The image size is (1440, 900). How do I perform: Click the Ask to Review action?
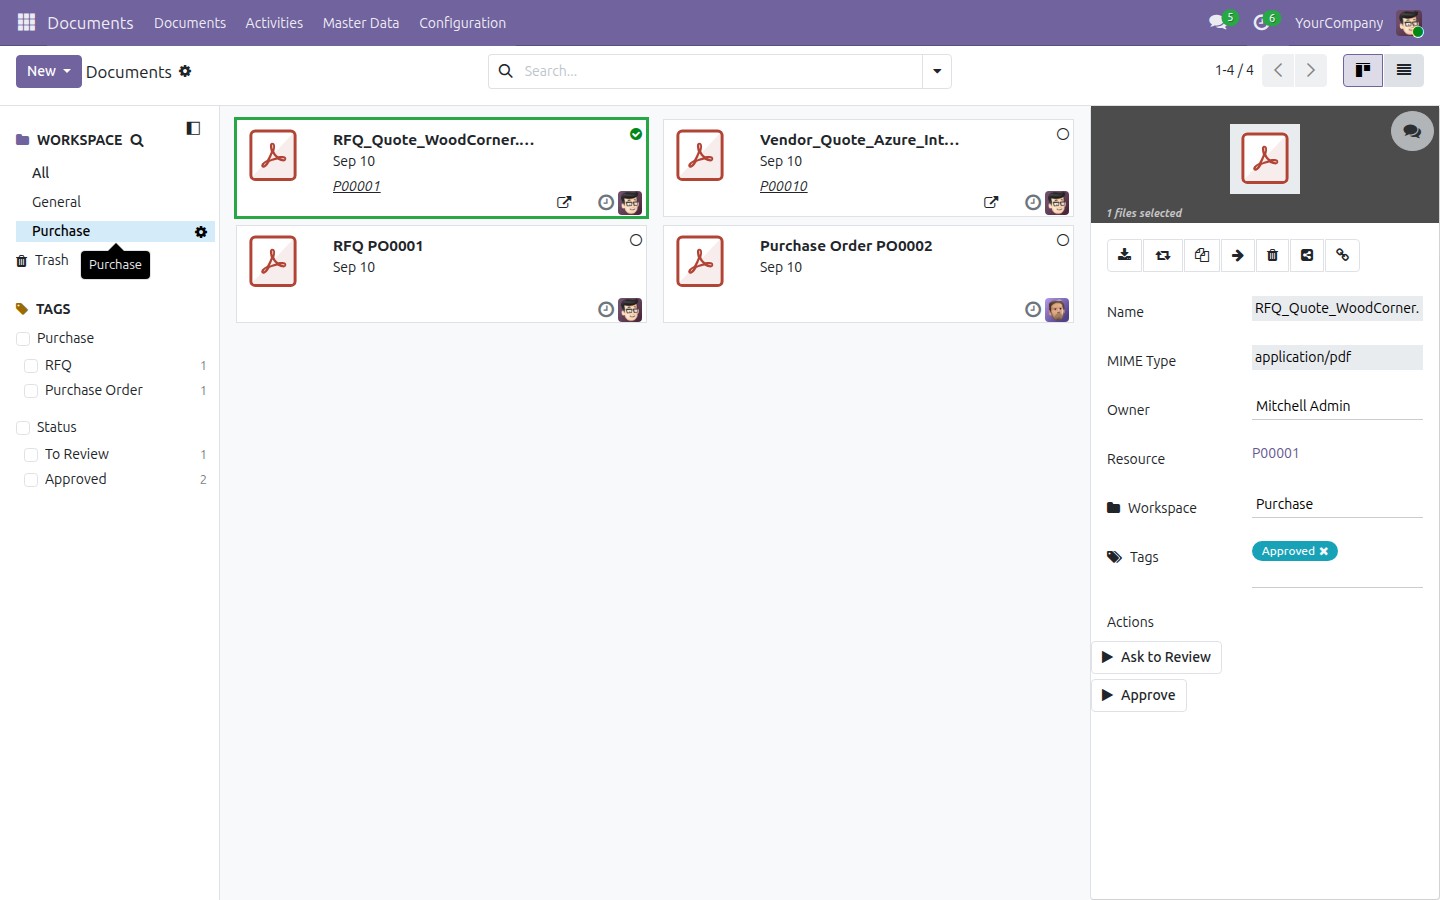point(1156,657)
